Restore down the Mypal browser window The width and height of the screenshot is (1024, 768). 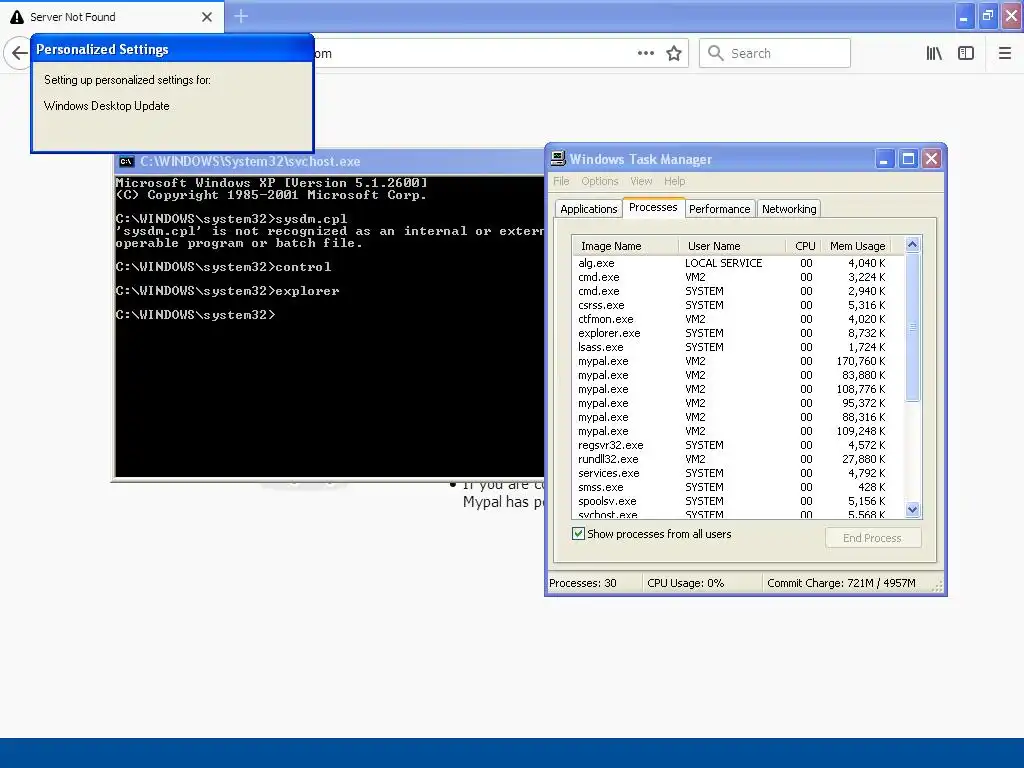click(x=988, y=16)
